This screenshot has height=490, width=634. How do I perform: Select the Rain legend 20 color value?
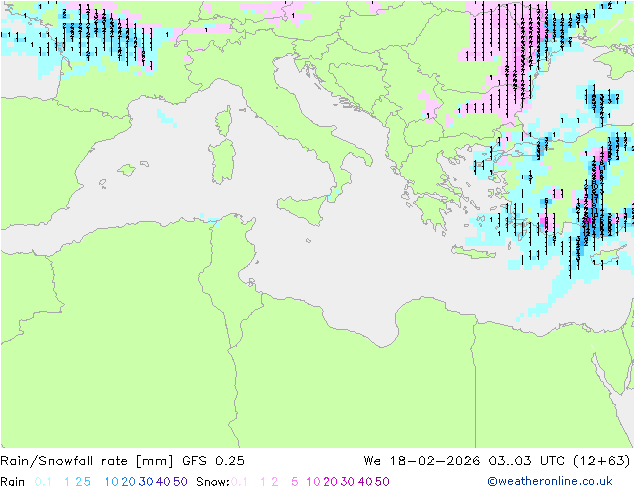point(128,482)
